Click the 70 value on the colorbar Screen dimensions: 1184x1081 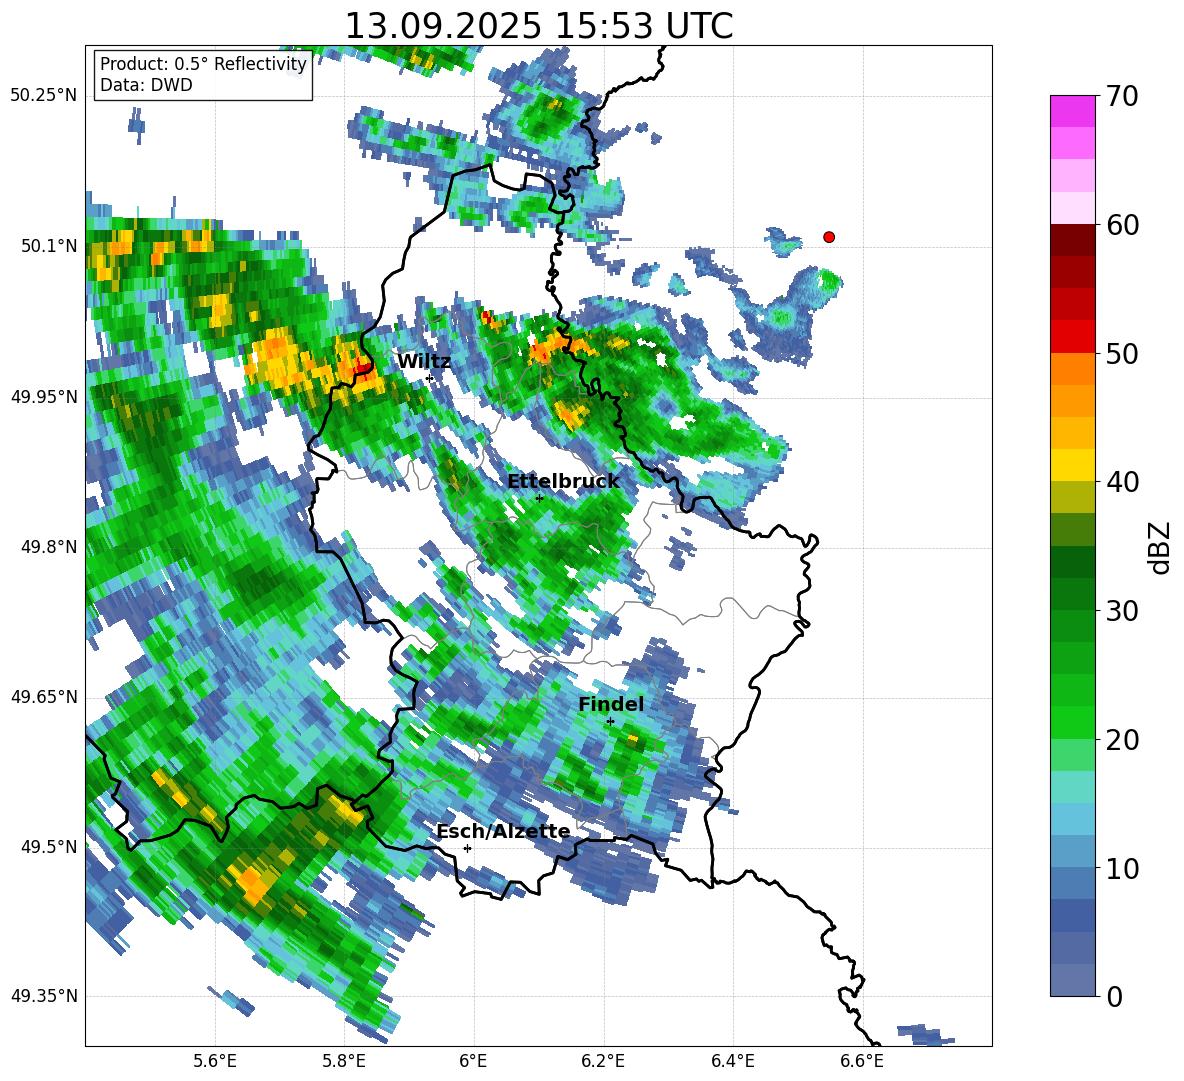[x=1122, y=96]
